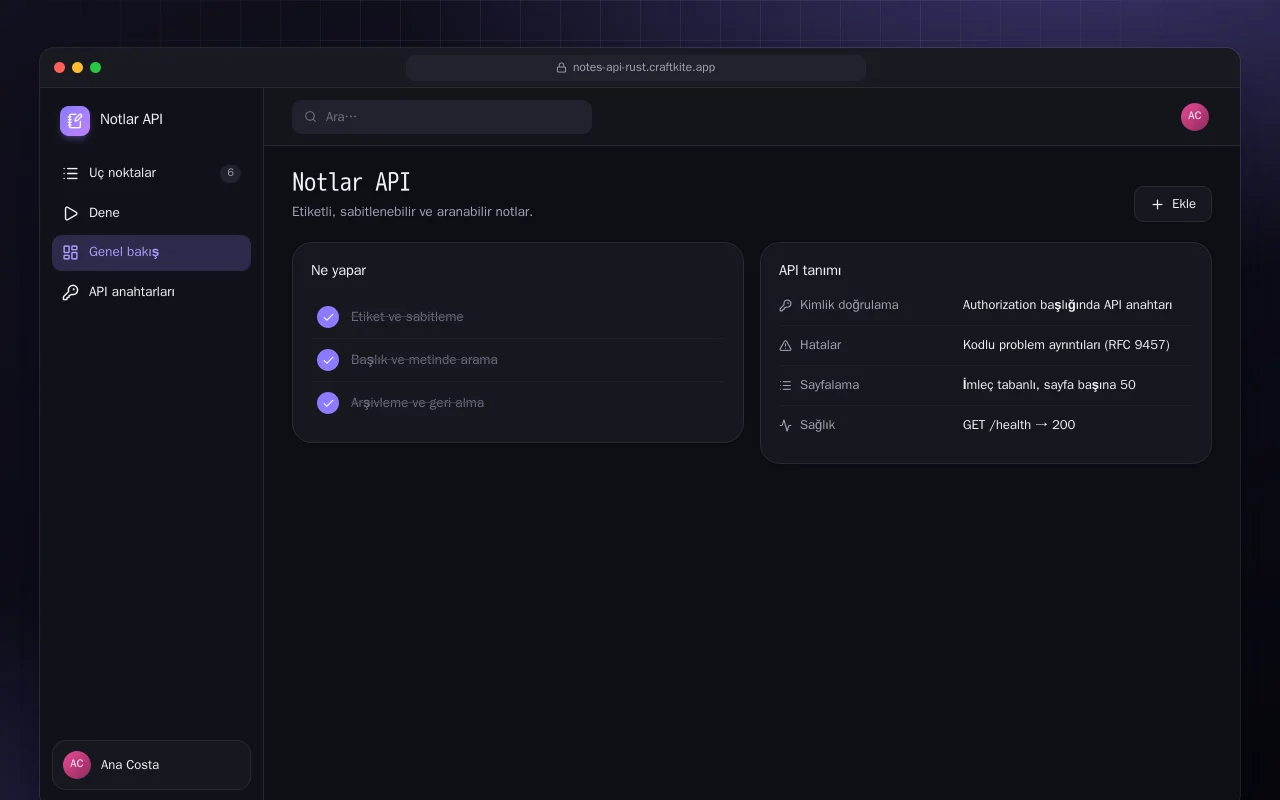Select the Authorization başlığında API anahtarı value
This screenshot has width=1280, height=800.
1067,305
